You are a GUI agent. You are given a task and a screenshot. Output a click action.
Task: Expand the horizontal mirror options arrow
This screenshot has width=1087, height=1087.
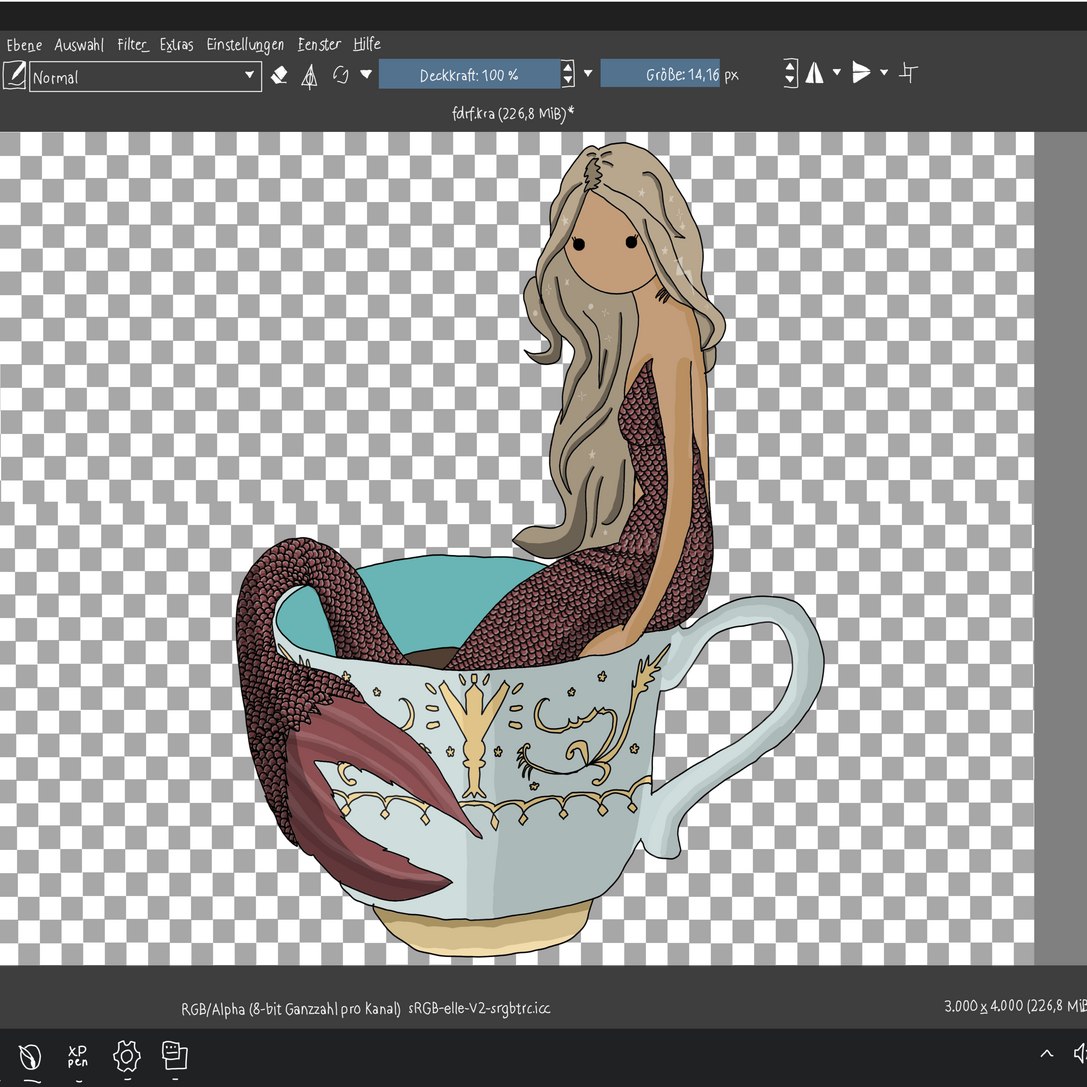coord(837,73)
